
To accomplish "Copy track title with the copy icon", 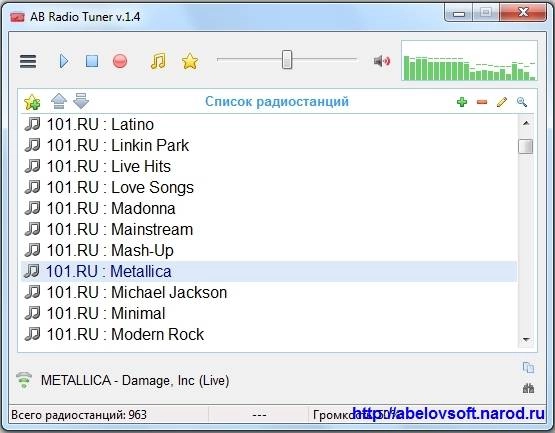I will point(528,368).
